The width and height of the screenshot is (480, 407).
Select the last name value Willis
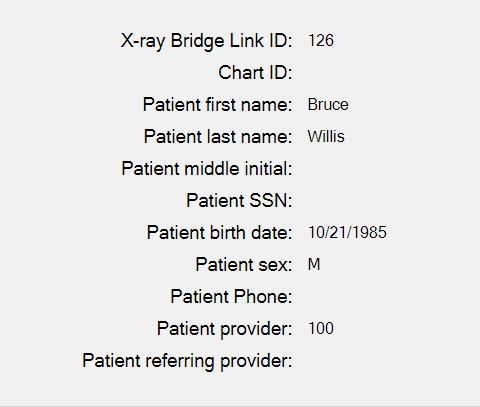coord(326,137)
